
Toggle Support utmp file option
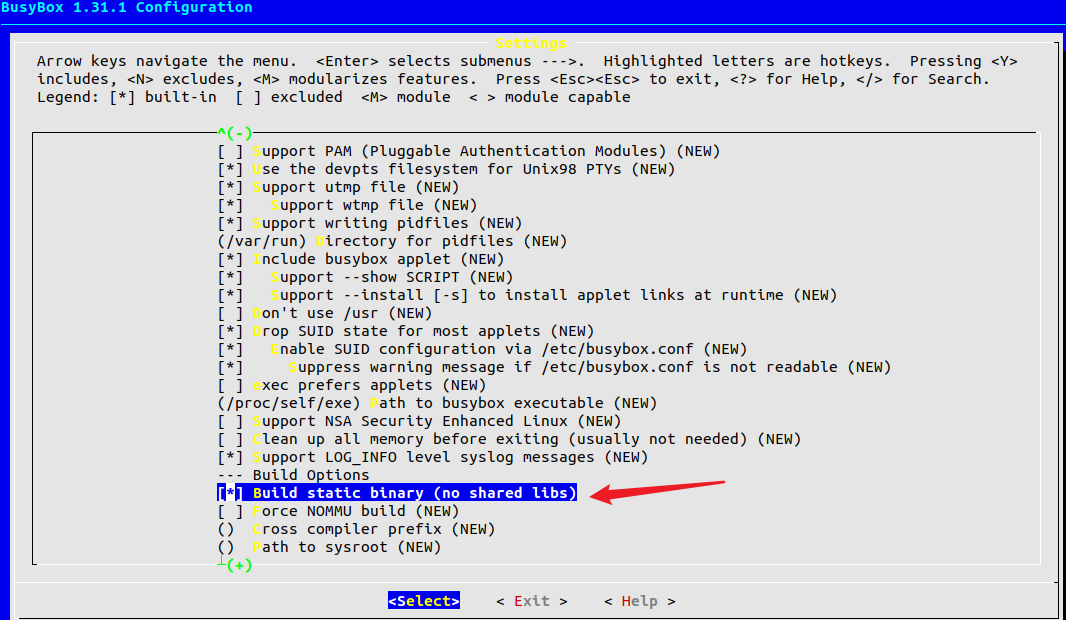338,187
